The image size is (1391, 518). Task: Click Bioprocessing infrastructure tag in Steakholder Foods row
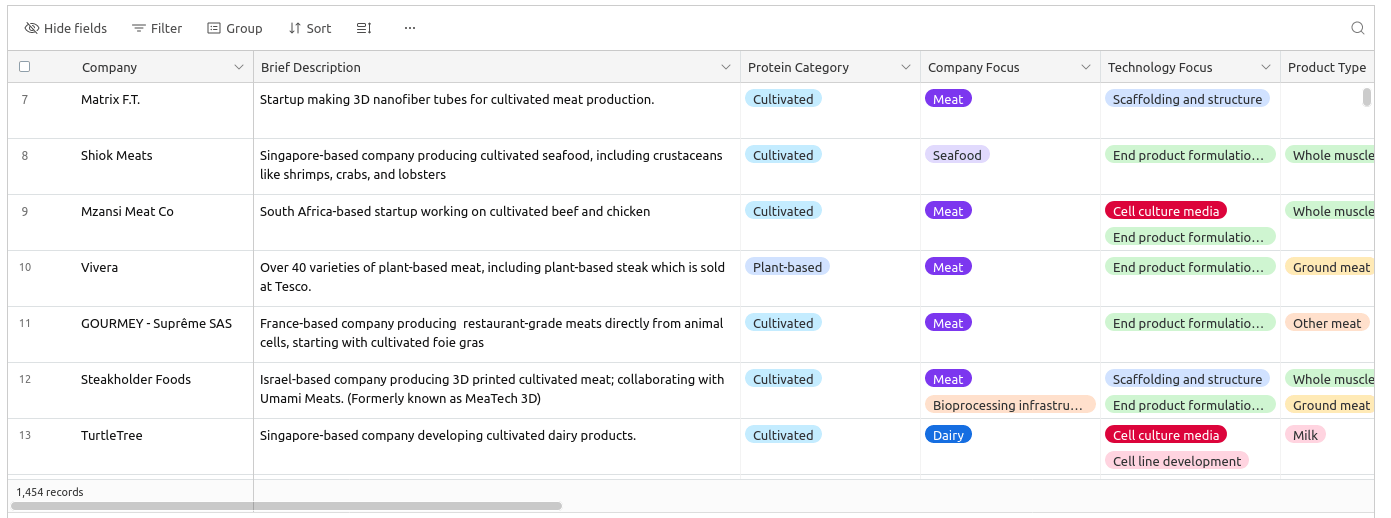pyautogui.click(x=1010, y=405)
